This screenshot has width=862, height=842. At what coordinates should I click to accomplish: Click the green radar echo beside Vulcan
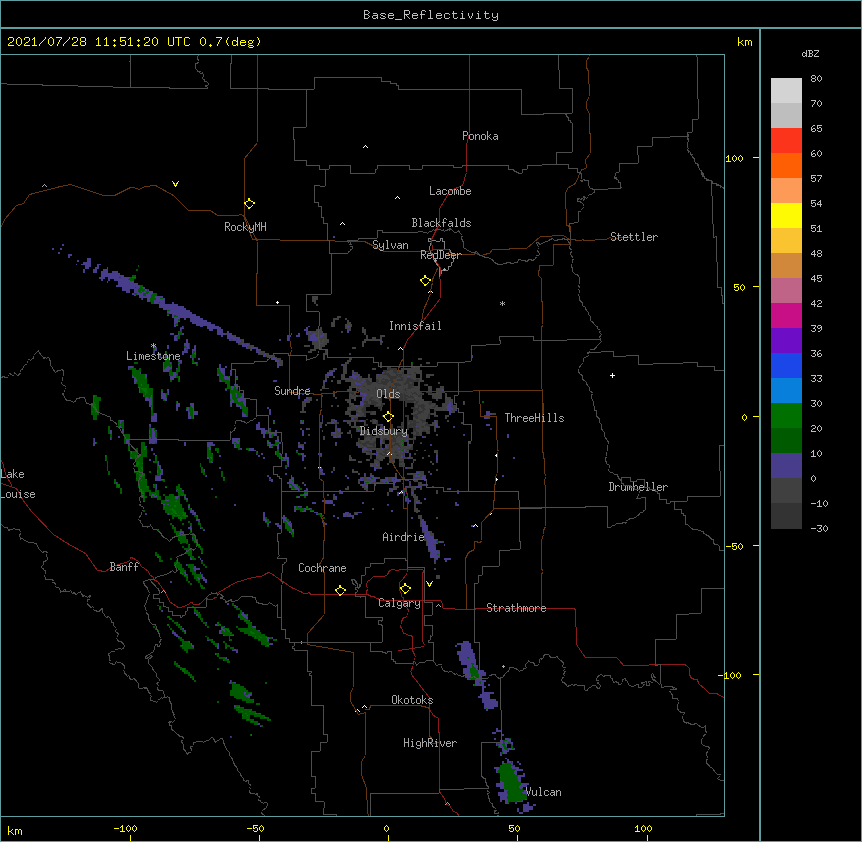click(x=513, y=782)
